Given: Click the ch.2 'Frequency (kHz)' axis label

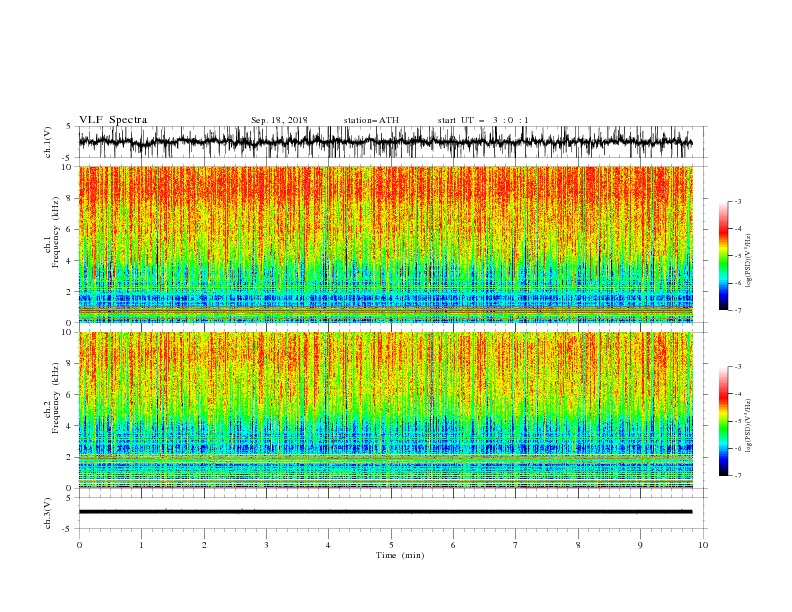Looking at the screenshot, I should [x=56, y=398].
